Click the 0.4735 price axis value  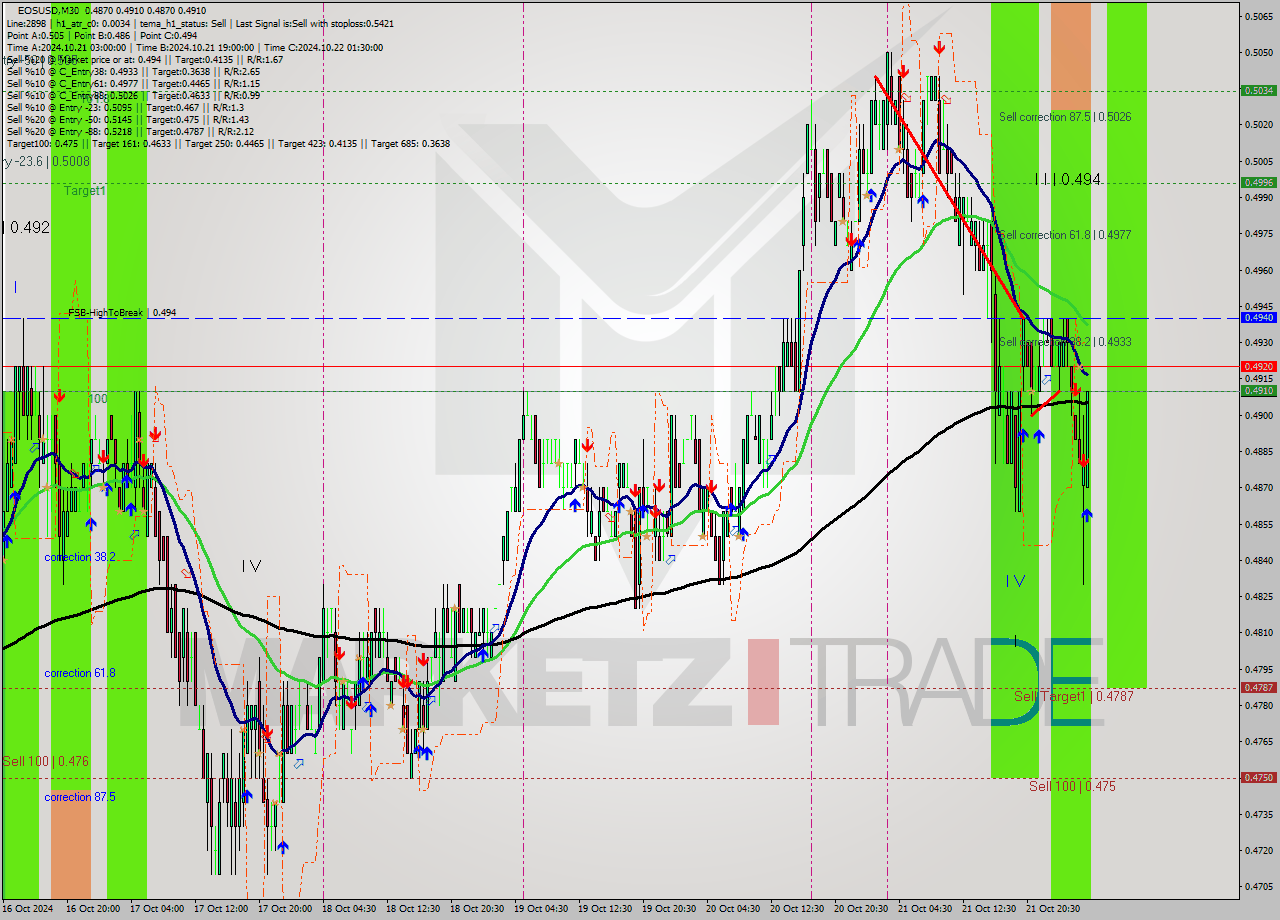pos(1259,814)
